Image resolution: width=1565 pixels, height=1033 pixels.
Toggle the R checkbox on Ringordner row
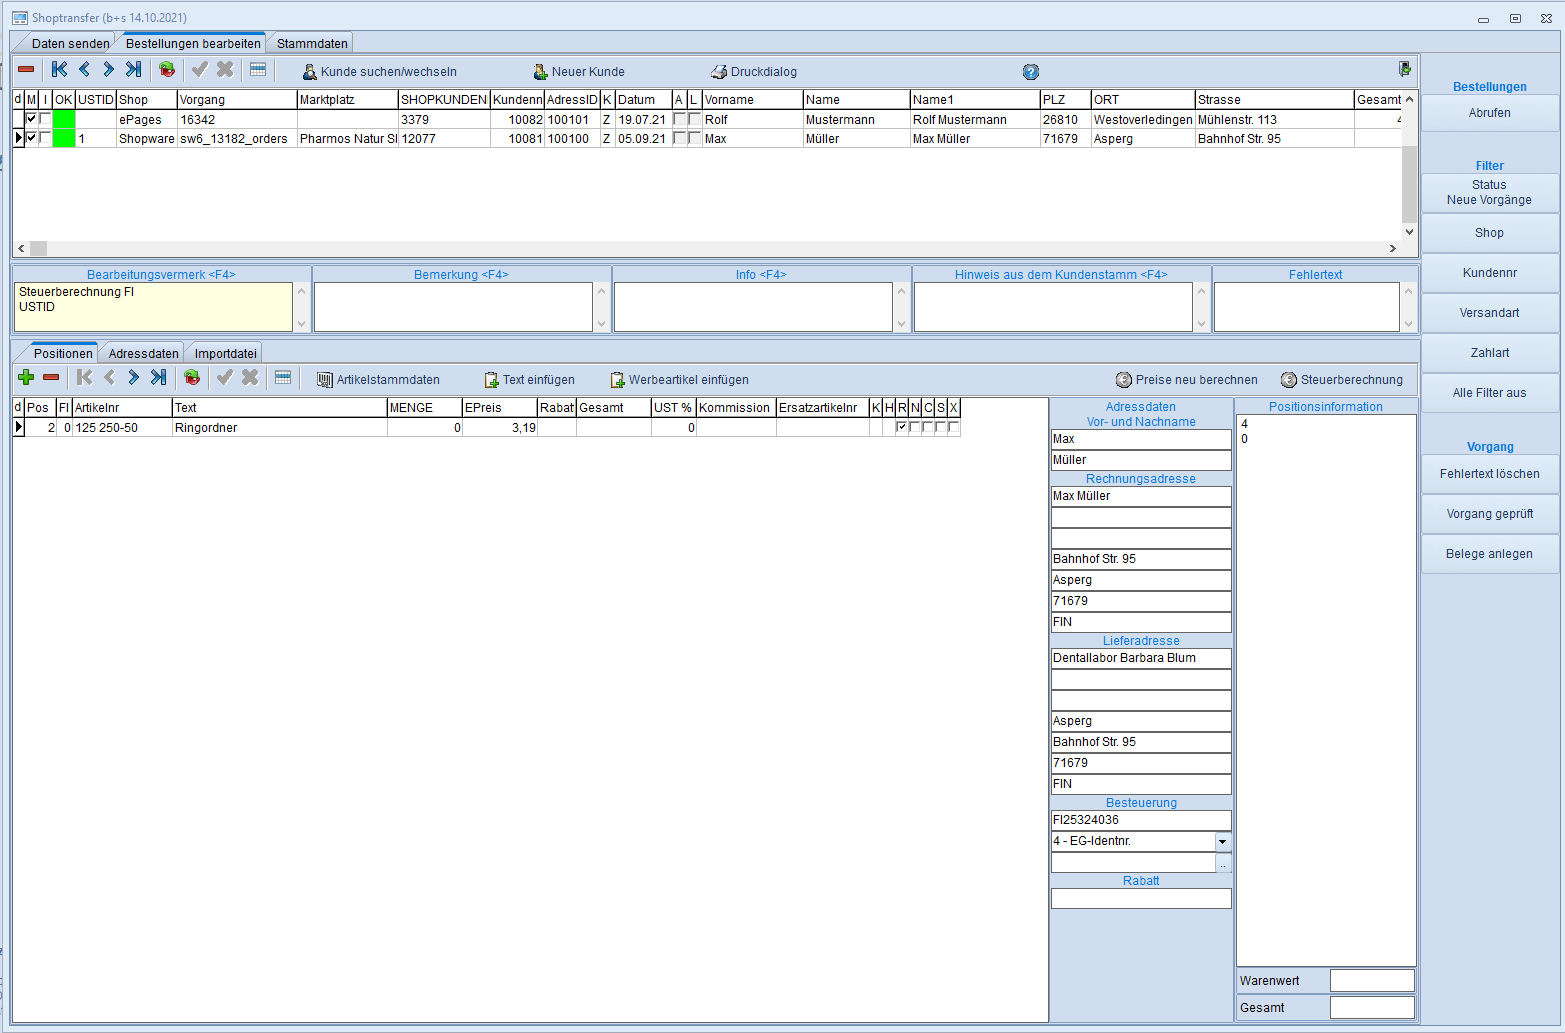click(902, 427)
